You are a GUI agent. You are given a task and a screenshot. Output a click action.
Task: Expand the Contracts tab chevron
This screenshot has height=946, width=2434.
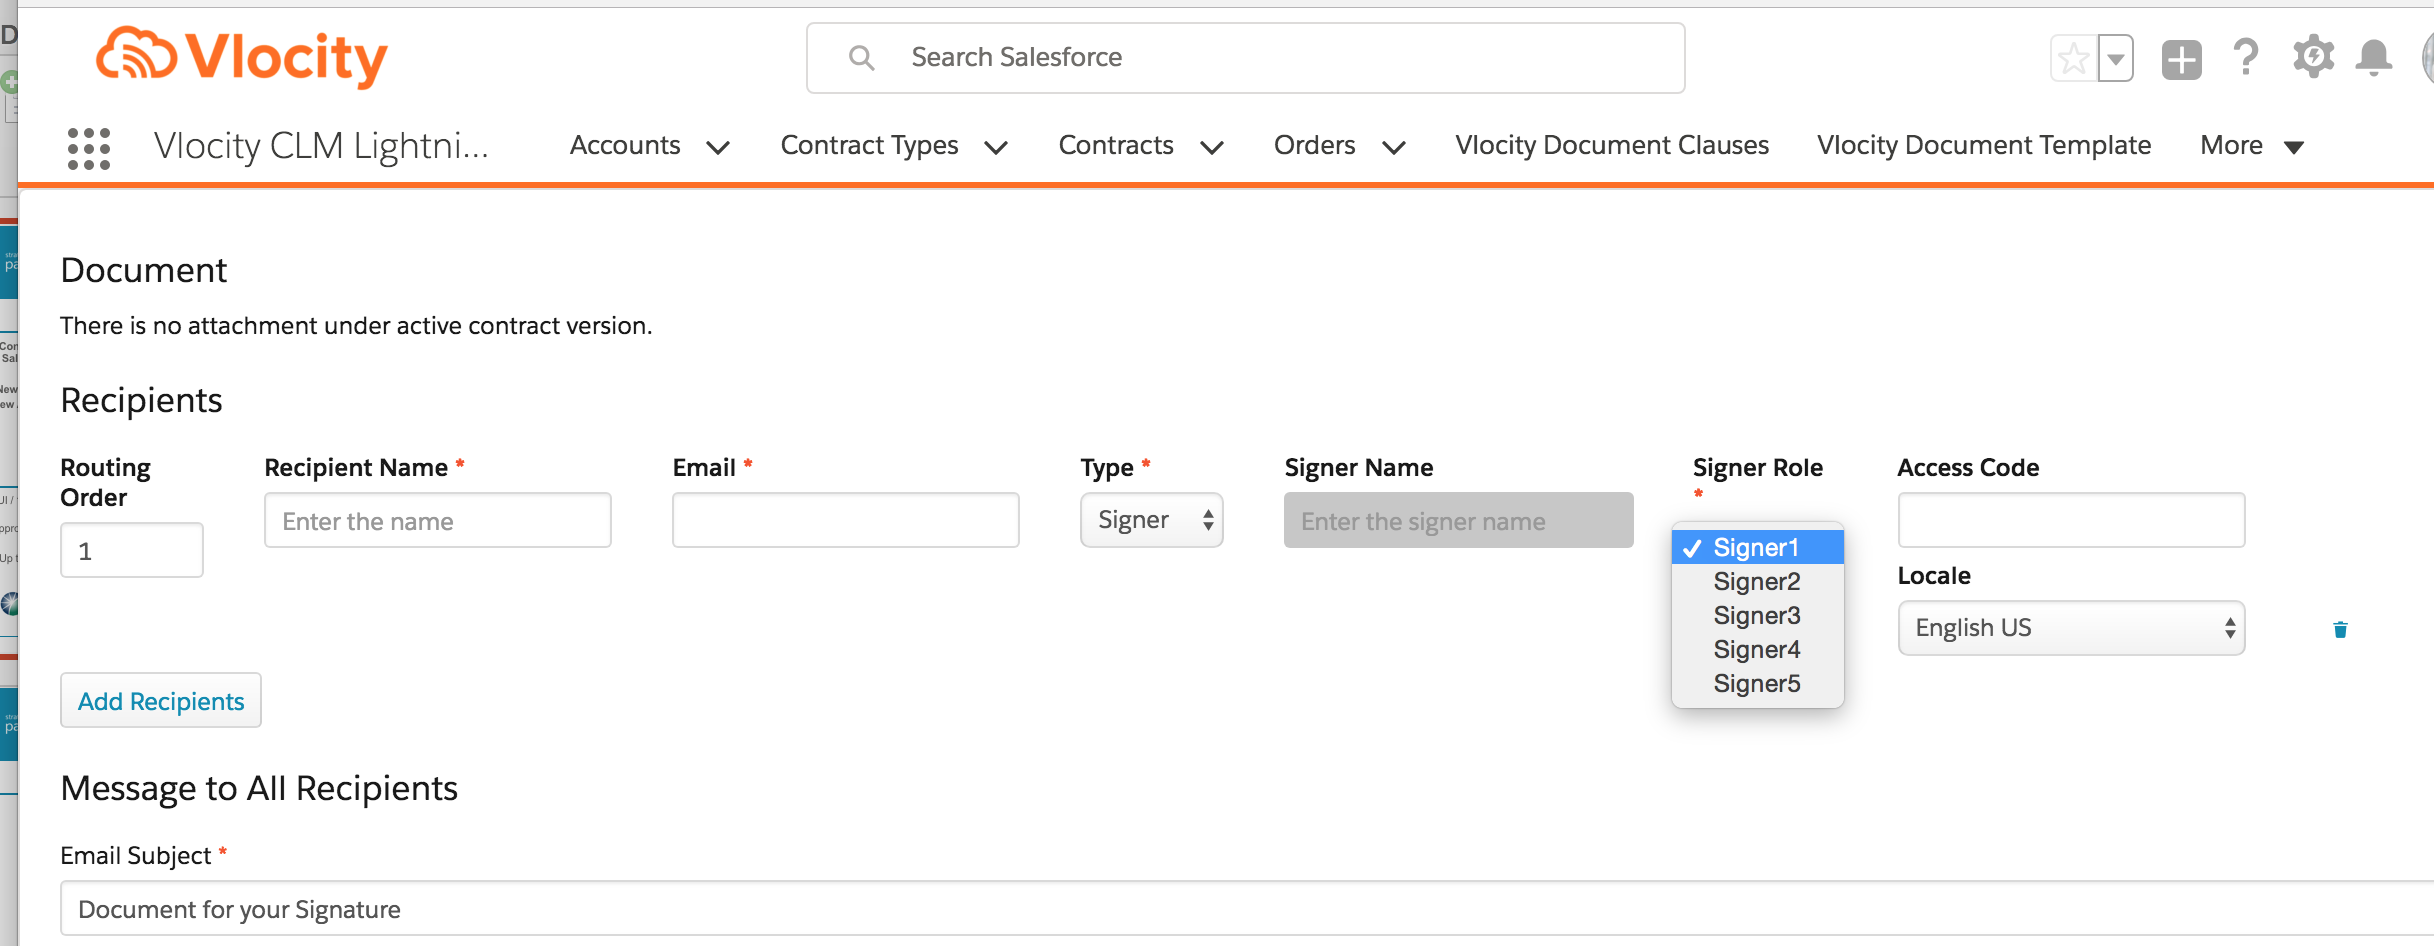click(x=1212, y=148)
